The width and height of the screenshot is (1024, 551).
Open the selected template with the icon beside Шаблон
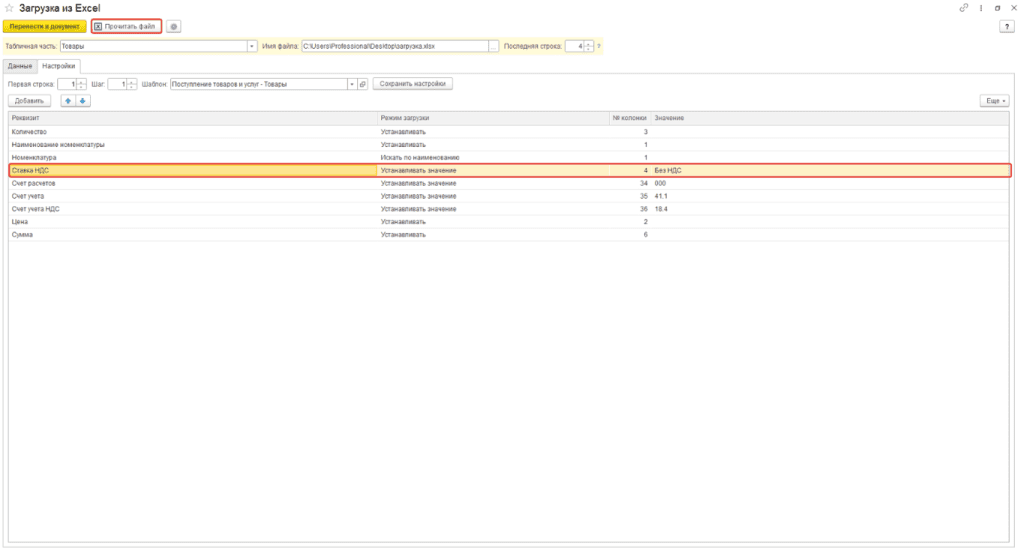coord(363,84)
